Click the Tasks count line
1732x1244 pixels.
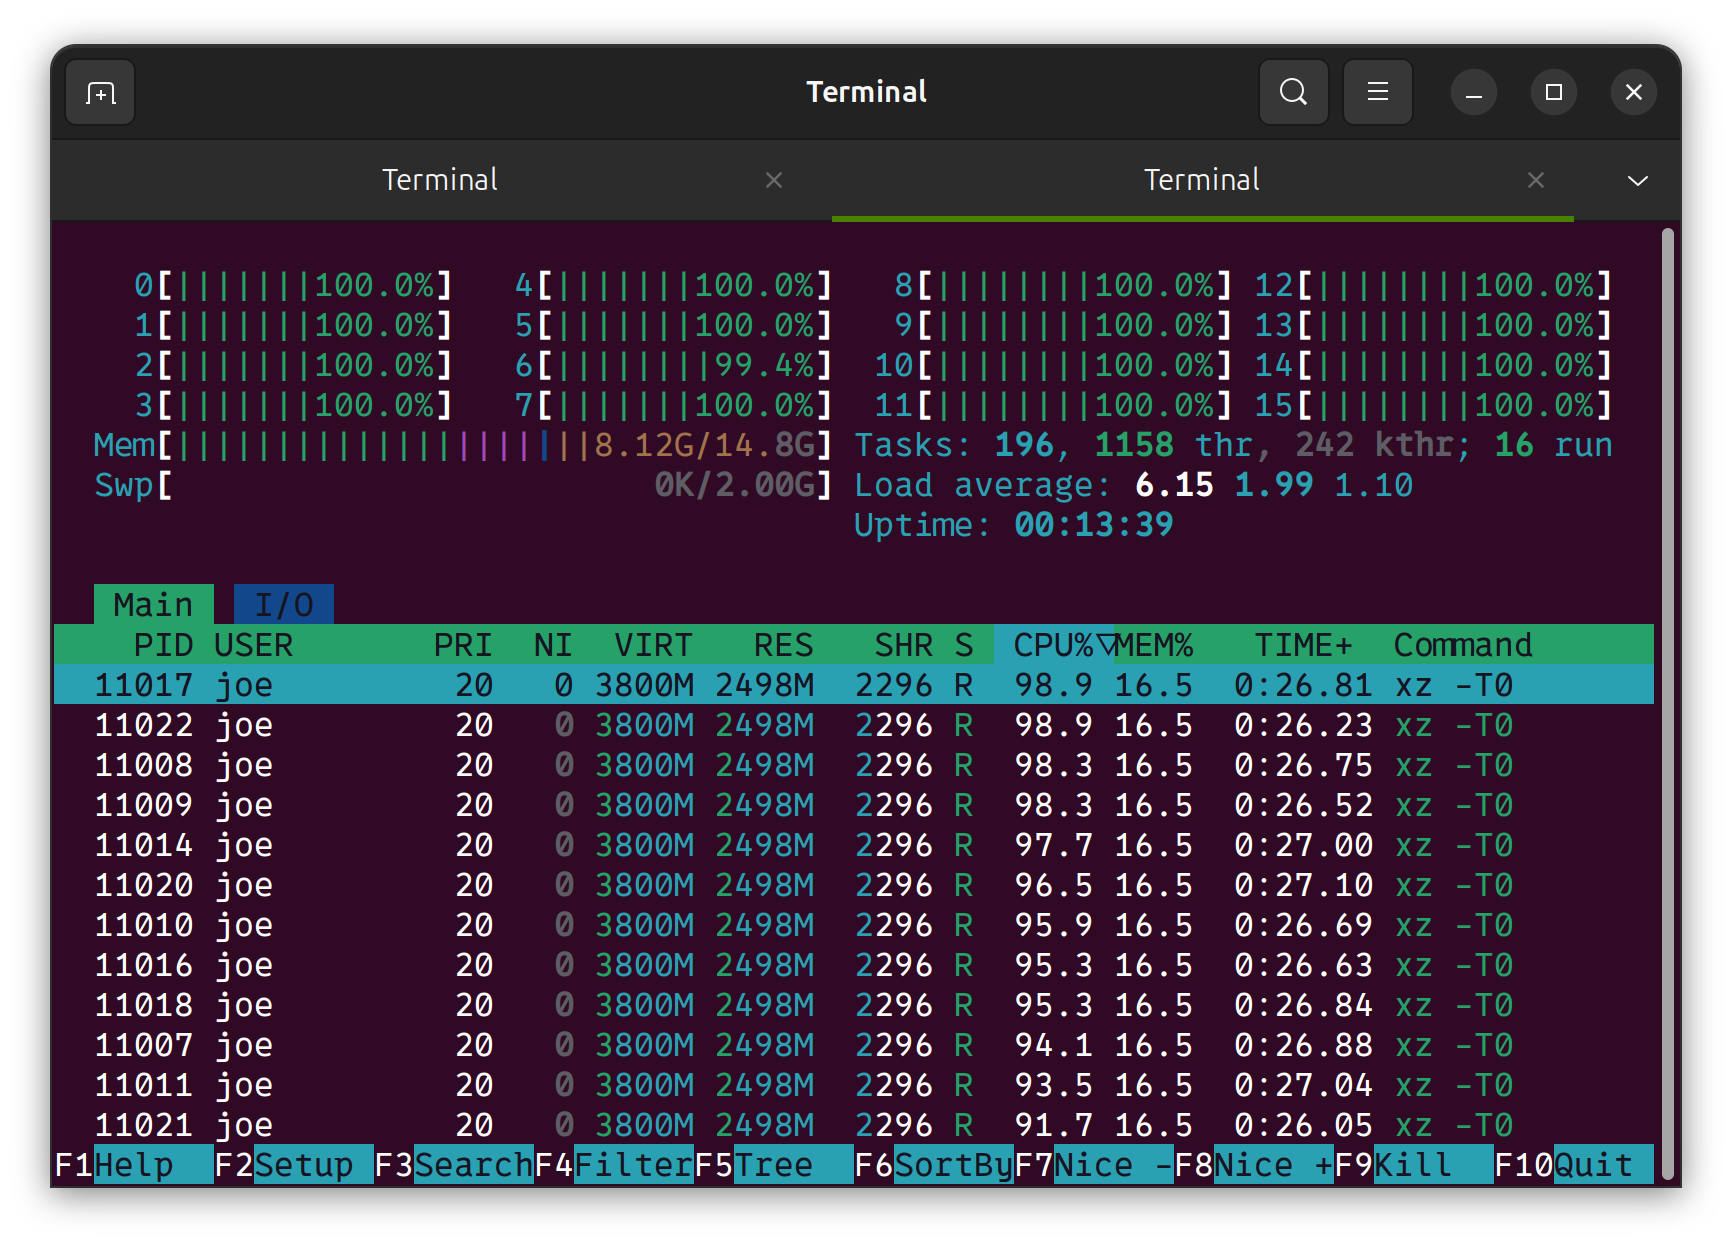(1233, 445)
